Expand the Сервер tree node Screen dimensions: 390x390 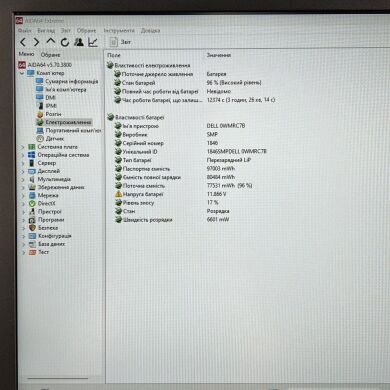coord(23,163)
